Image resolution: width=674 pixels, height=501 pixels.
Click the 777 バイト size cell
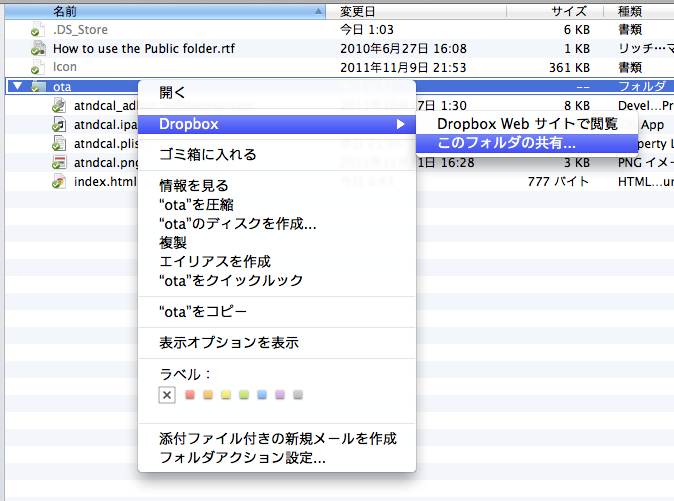558,182
